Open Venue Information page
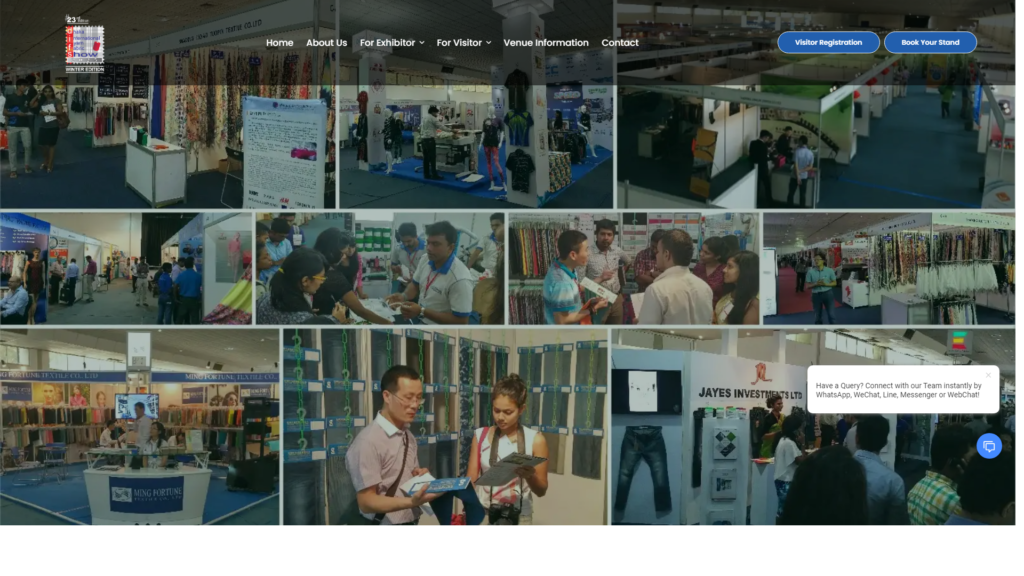This screenshot has height=576, width=1024. click(x=546, y=42)
